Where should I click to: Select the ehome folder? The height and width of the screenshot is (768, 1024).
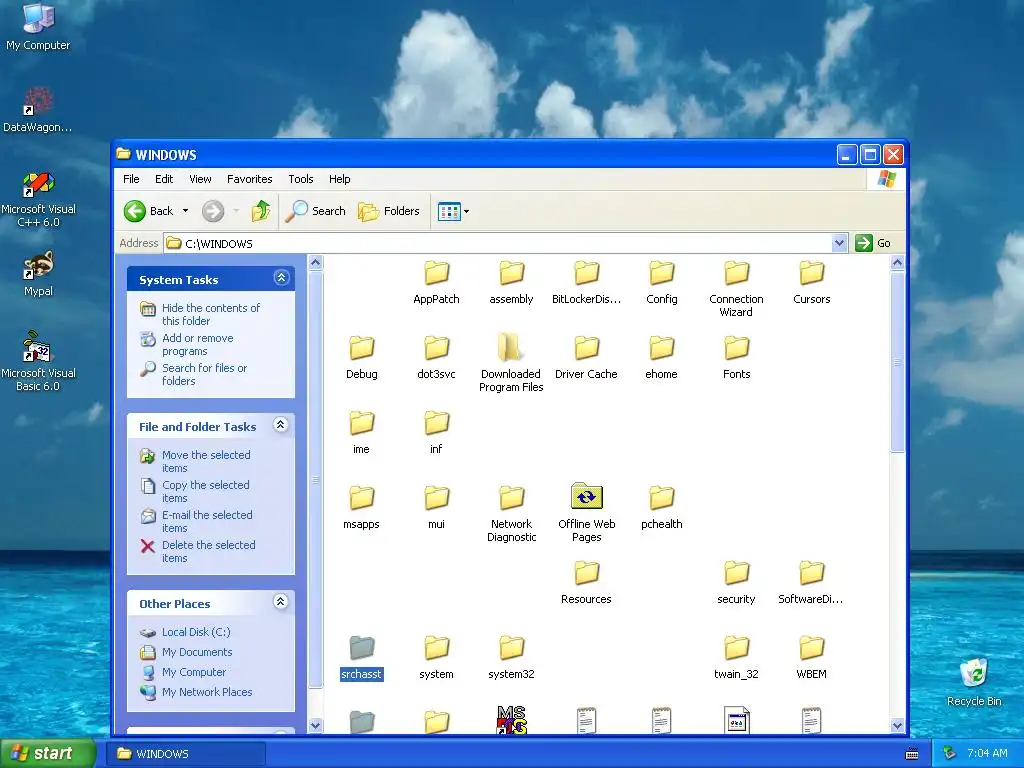click(662, 357)
